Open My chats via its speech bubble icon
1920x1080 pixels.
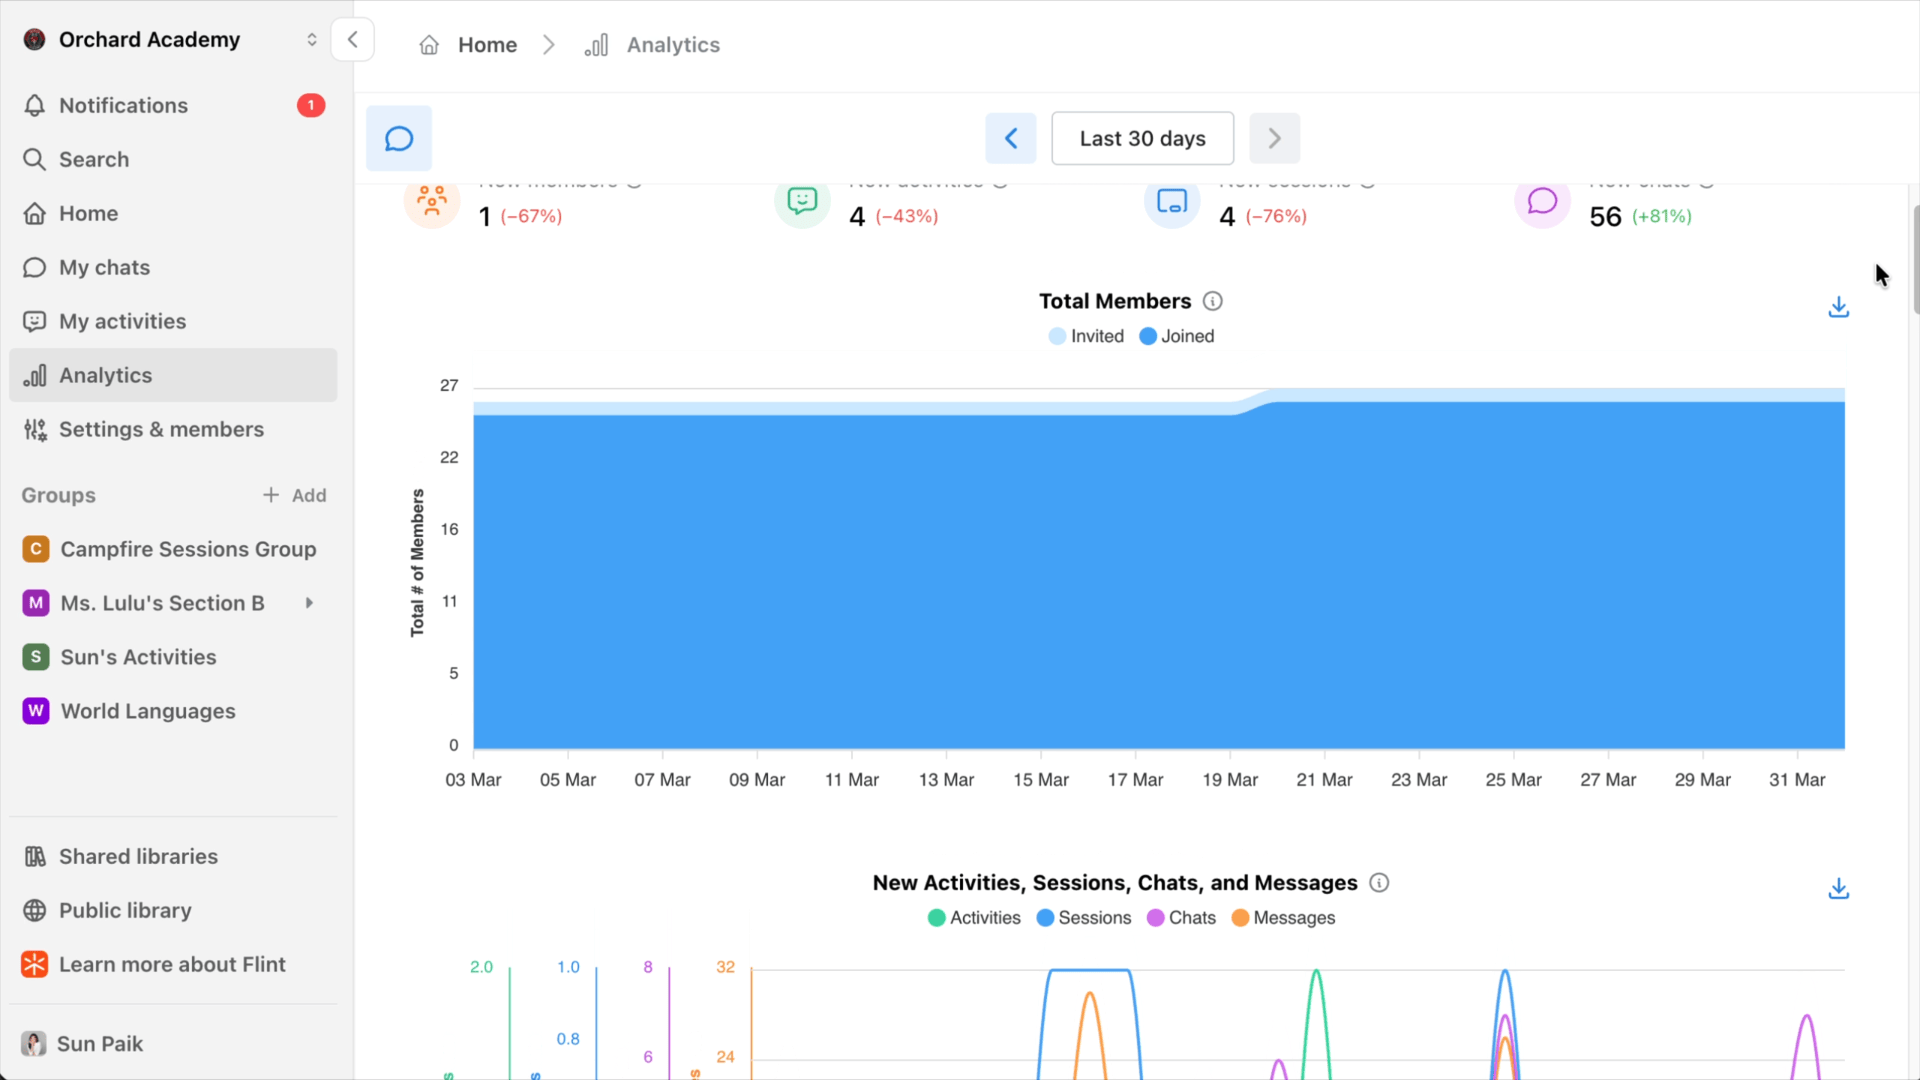pyautogui.click(x=34, y=267)
